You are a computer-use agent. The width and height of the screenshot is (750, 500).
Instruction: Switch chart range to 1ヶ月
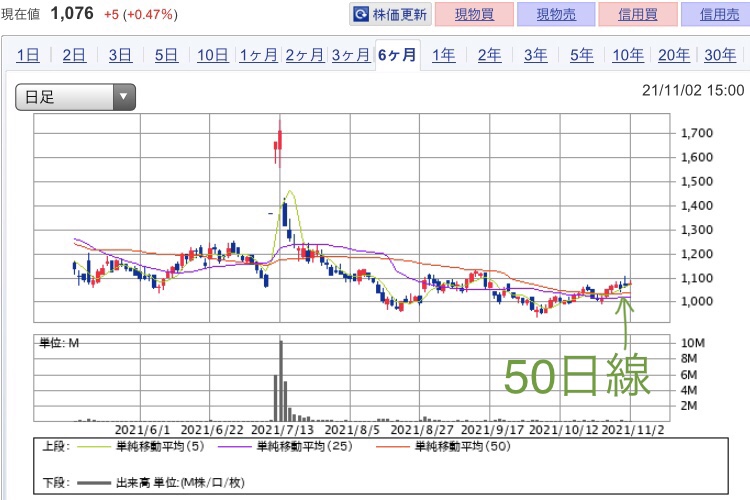click(x=258, y=55)
